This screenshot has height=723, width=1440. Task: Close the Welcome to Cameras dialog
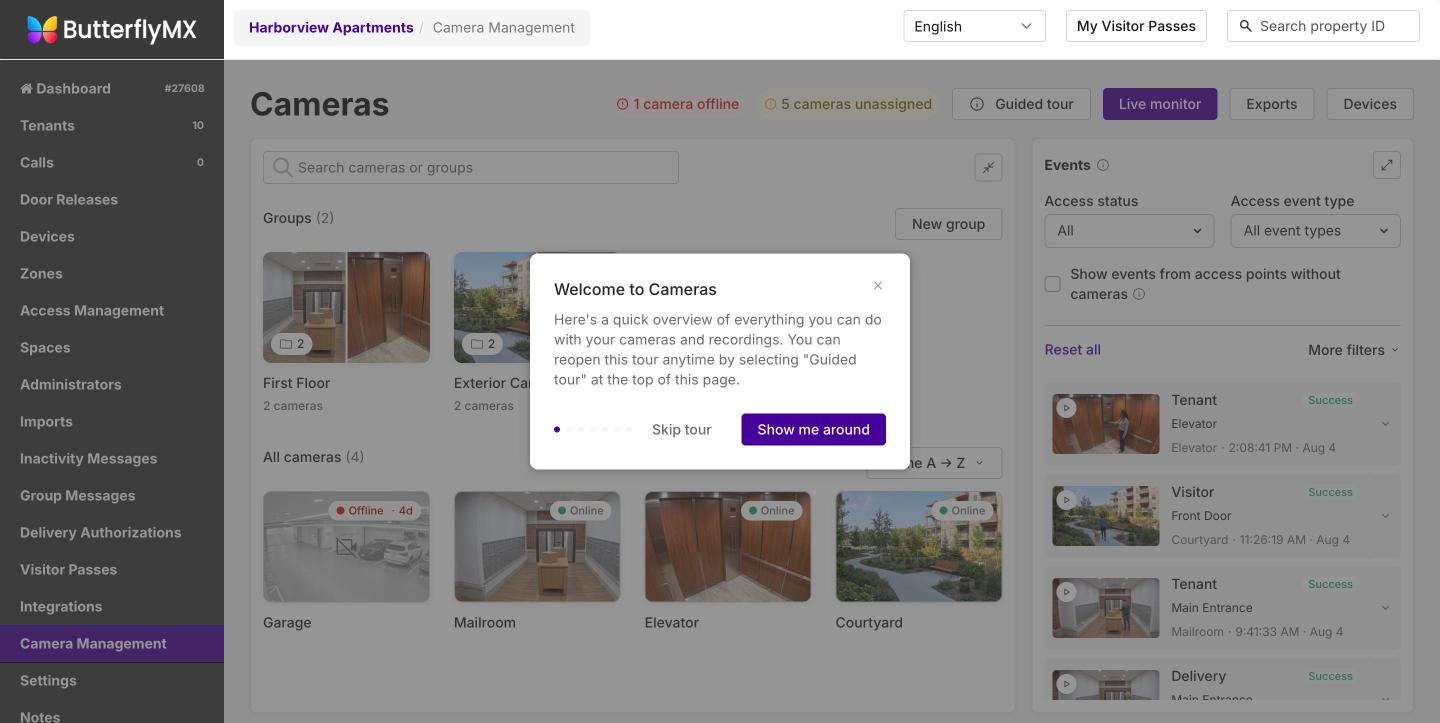[878, 286]
